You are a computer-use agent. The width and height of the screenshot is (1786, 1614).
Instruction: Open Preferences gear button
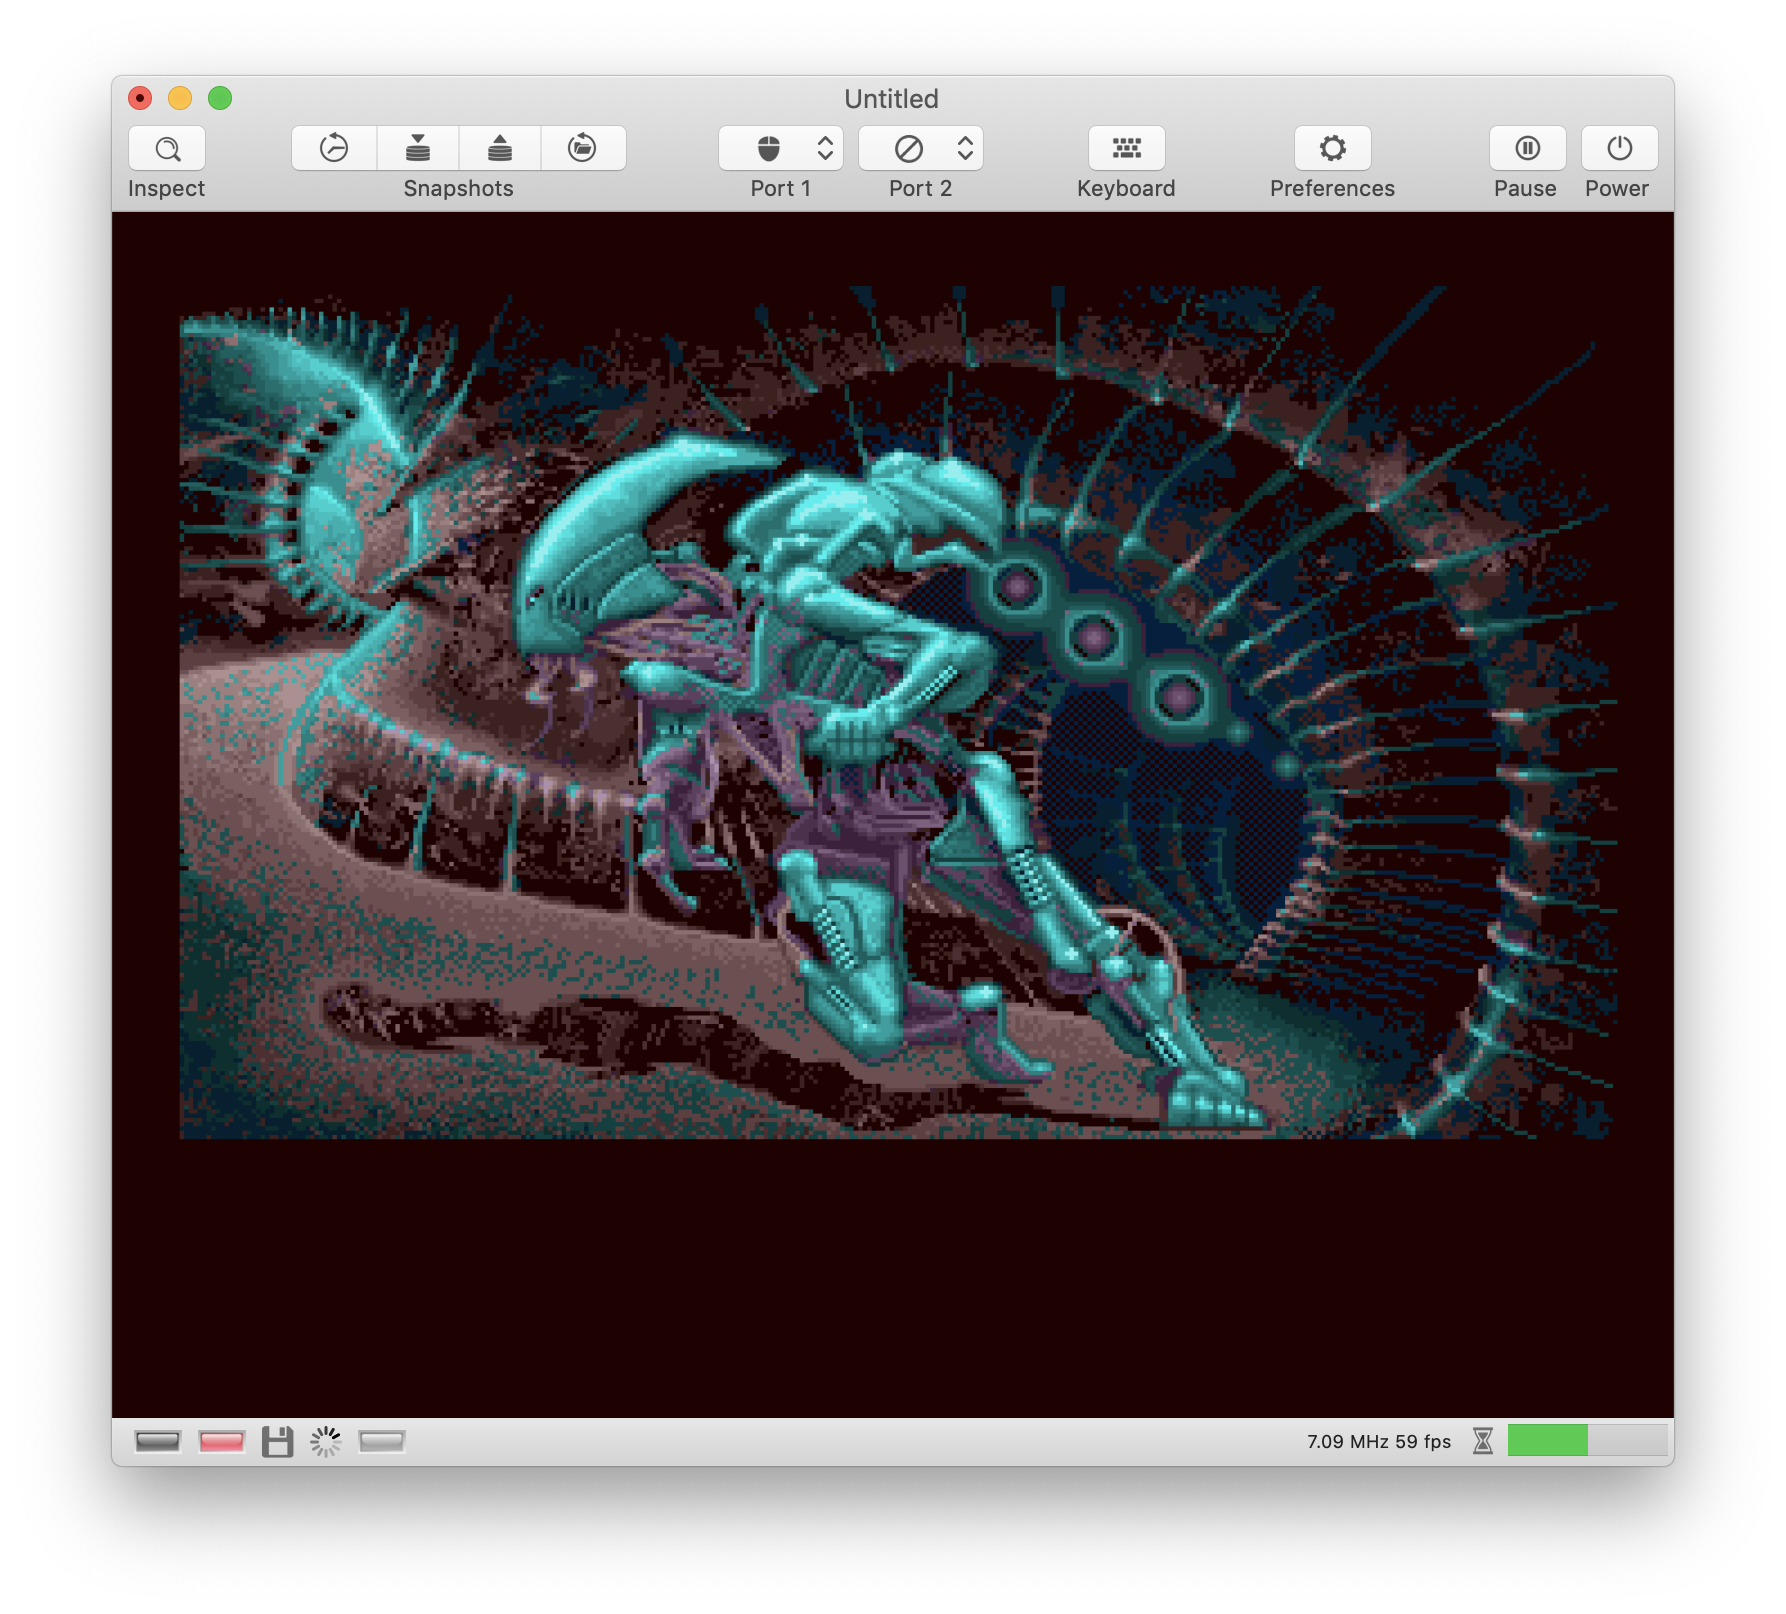(1333, 148)
